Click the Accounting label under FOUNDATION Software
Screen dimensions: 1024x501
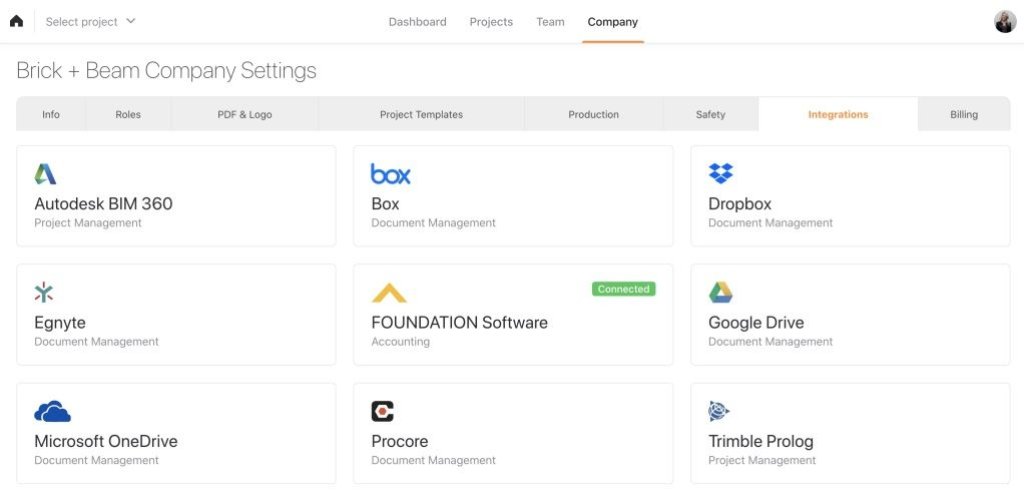click(400, 342)
